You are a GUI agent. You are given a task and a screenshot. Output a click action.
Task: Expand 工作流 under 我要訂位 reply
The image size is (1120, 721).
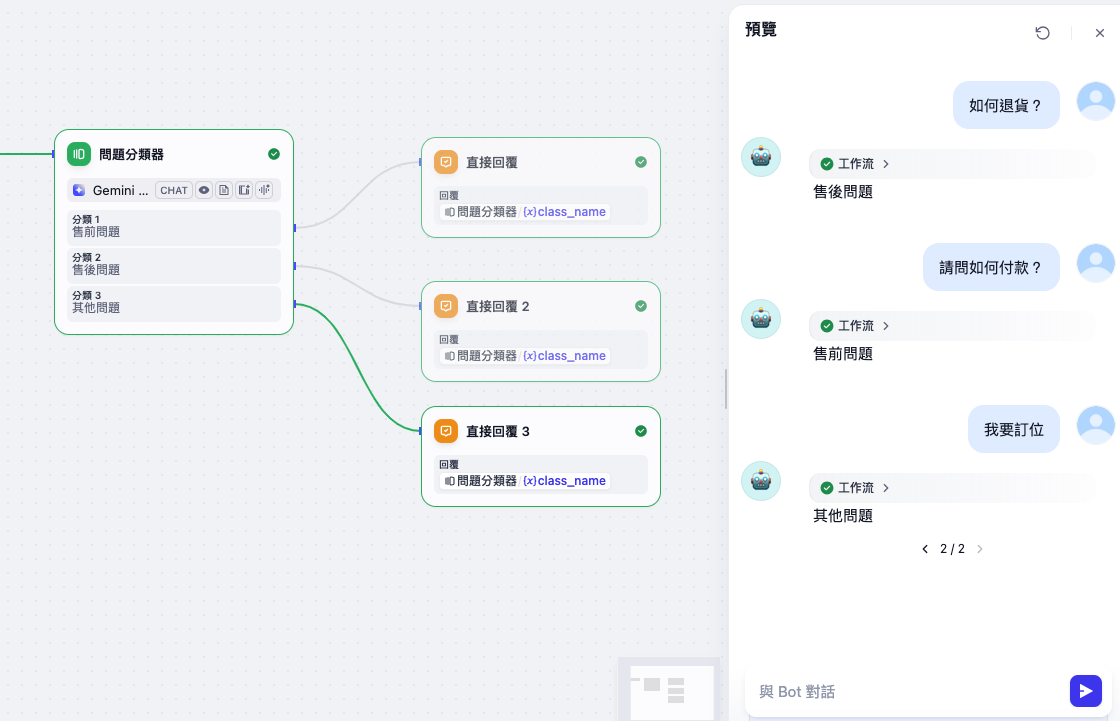point(855,488)
